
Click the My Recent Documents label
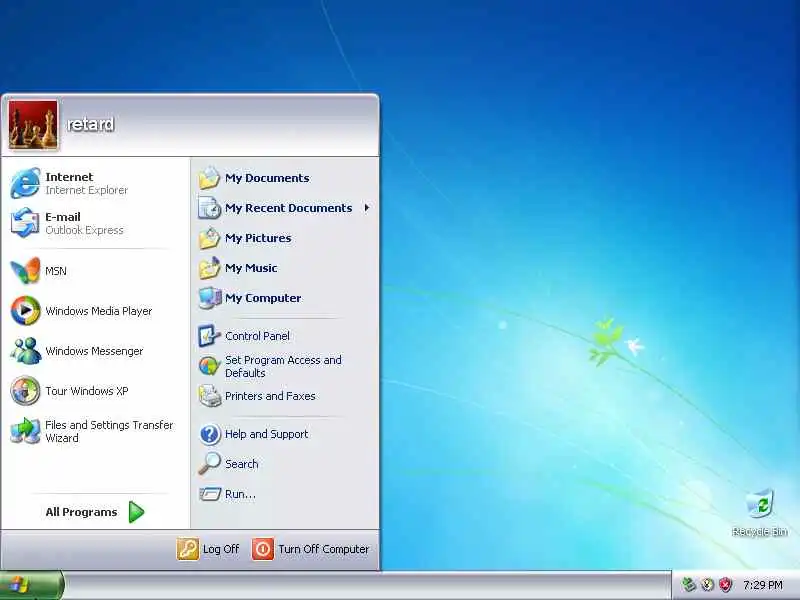[x=288, y=208]
